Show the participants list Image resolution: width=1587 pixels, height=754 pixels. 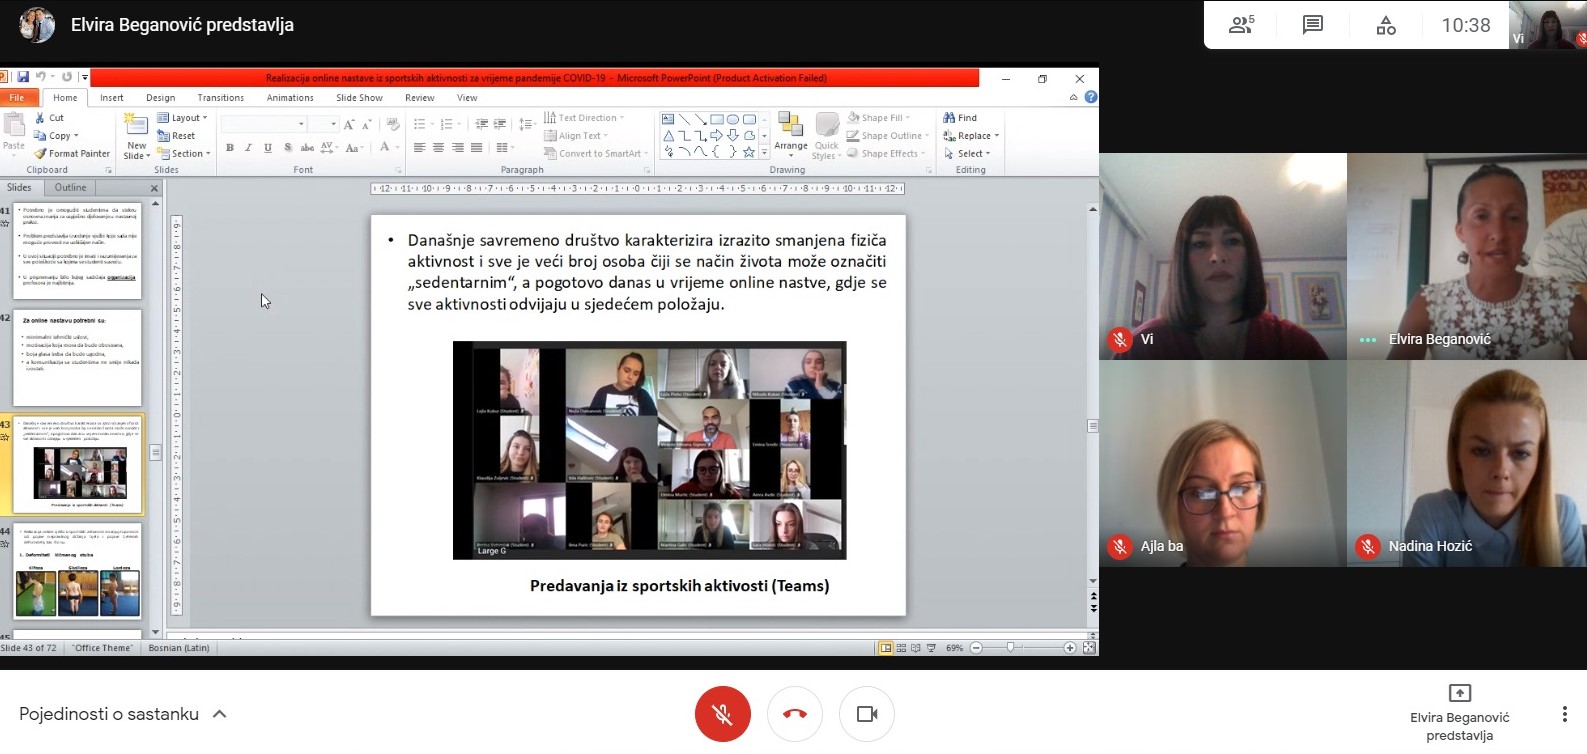[1241, 25]
